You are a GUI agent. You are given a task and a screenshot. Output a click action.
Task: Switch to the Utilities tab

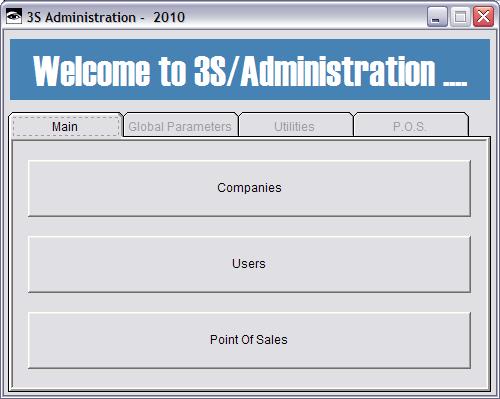point(295,126)
